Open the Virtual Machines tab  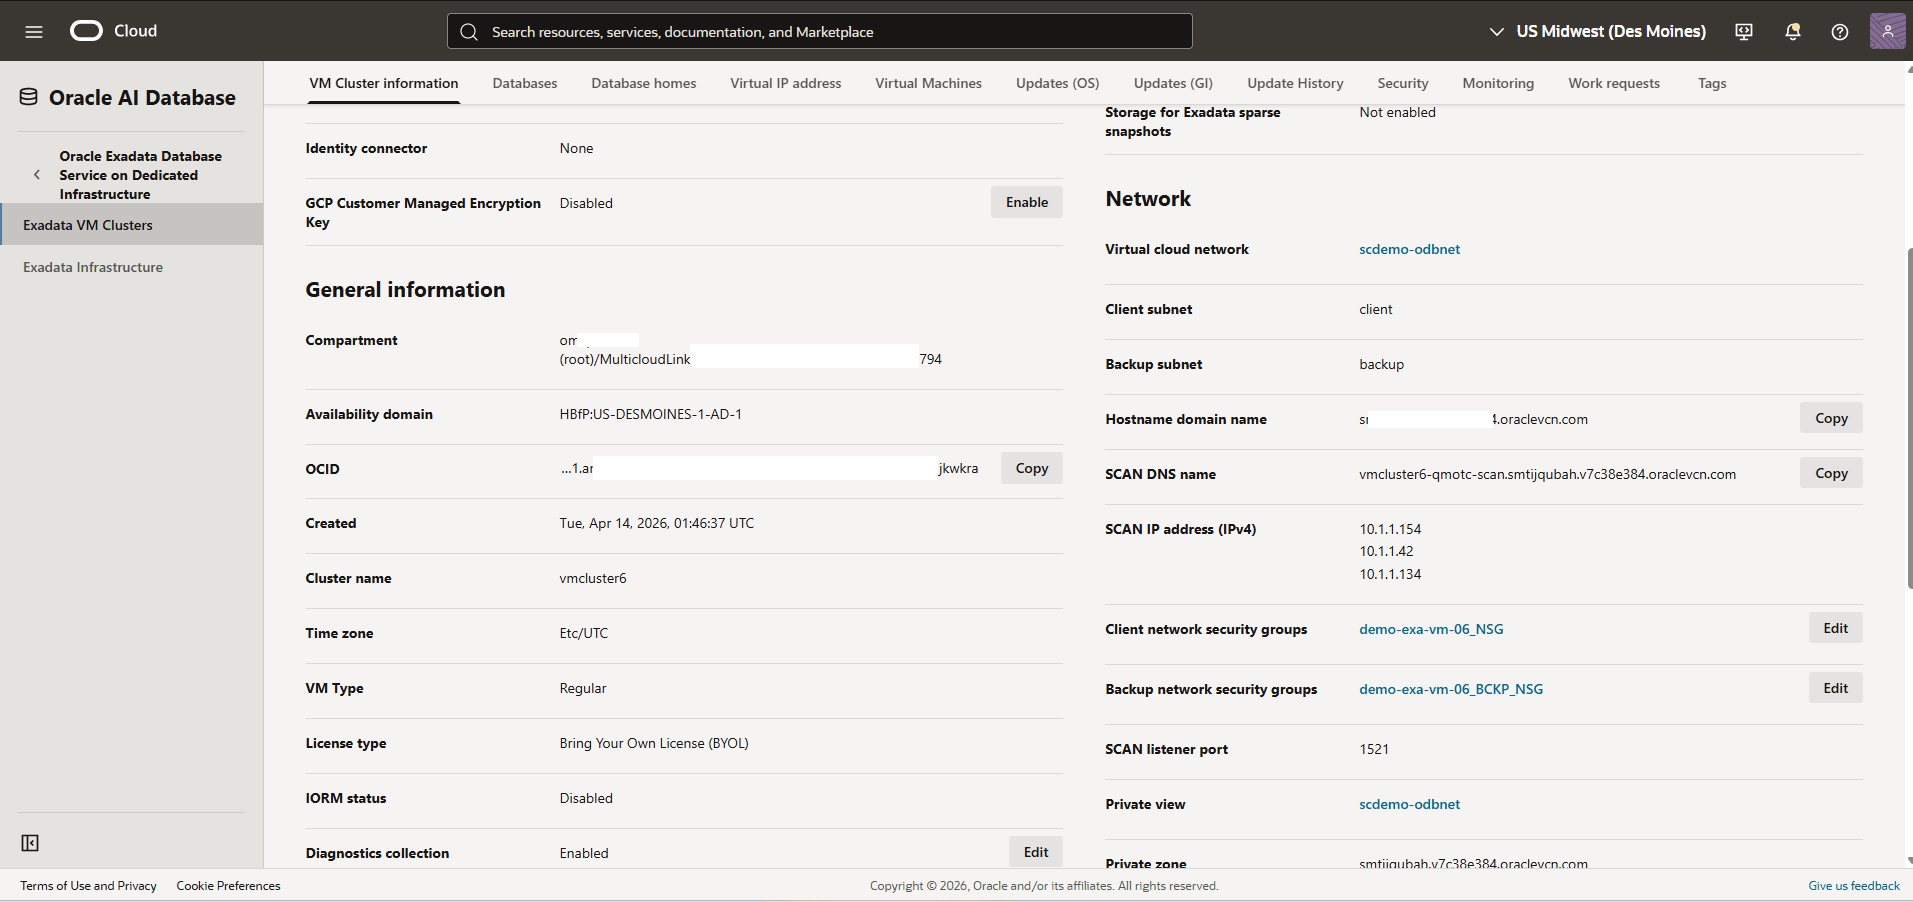[929, 83]
